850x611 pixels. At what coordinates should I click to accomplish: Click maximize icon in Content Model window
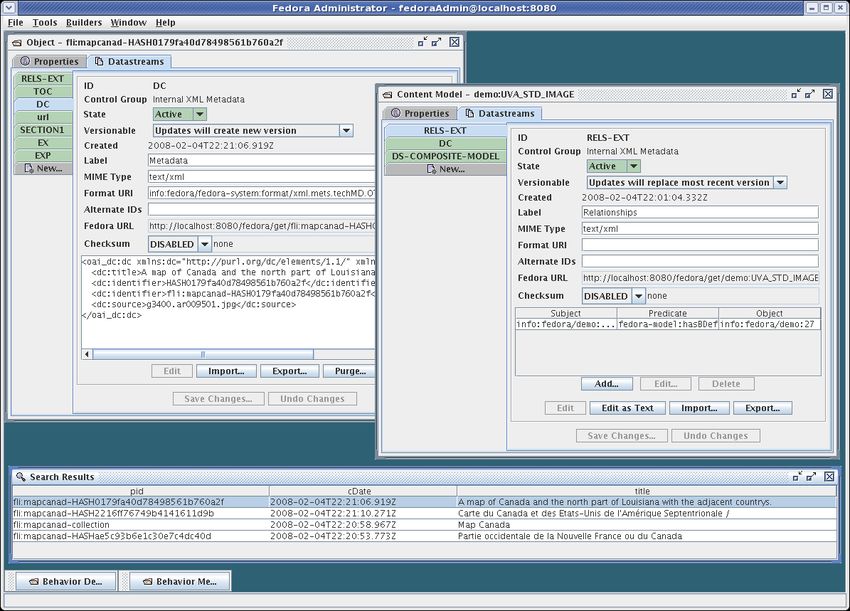[810, 94]
